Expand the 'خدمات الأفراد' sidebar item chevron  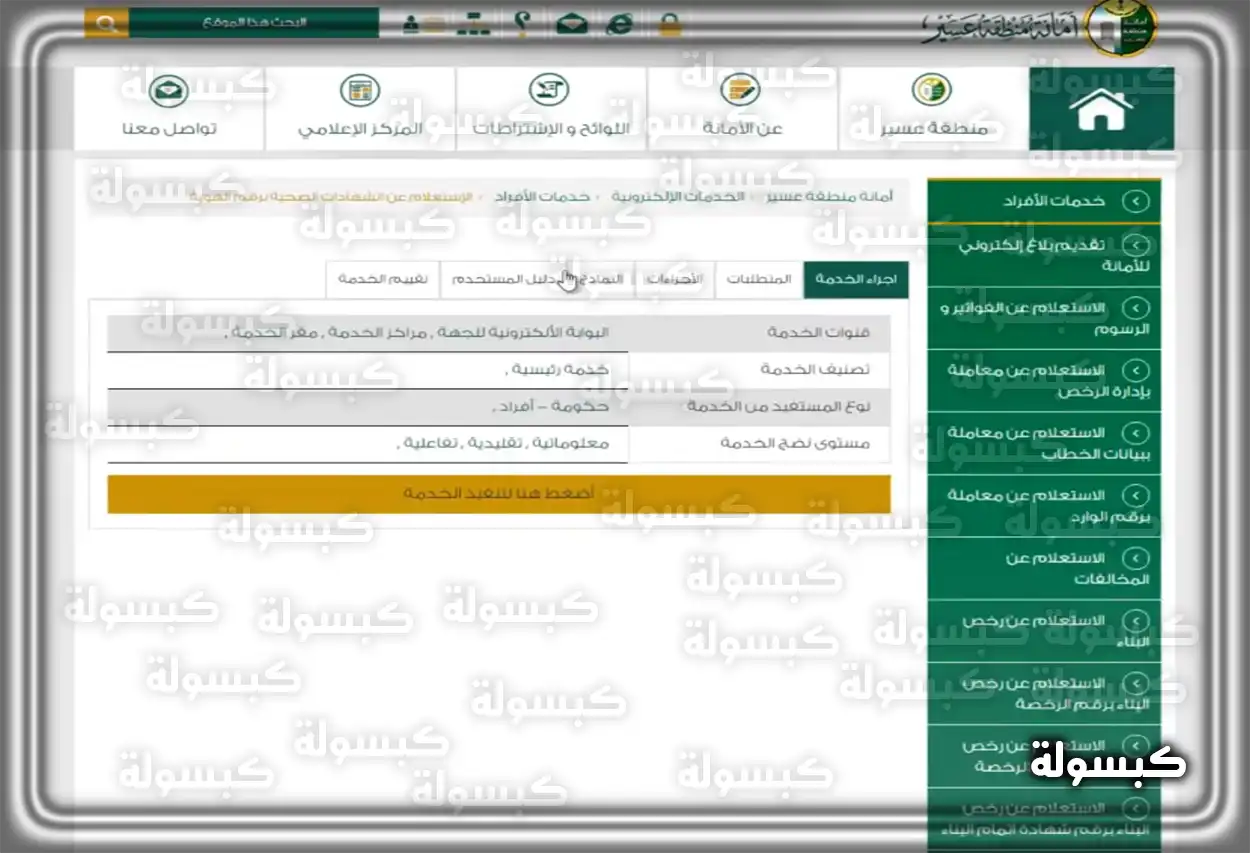(x=1135, y=200)
